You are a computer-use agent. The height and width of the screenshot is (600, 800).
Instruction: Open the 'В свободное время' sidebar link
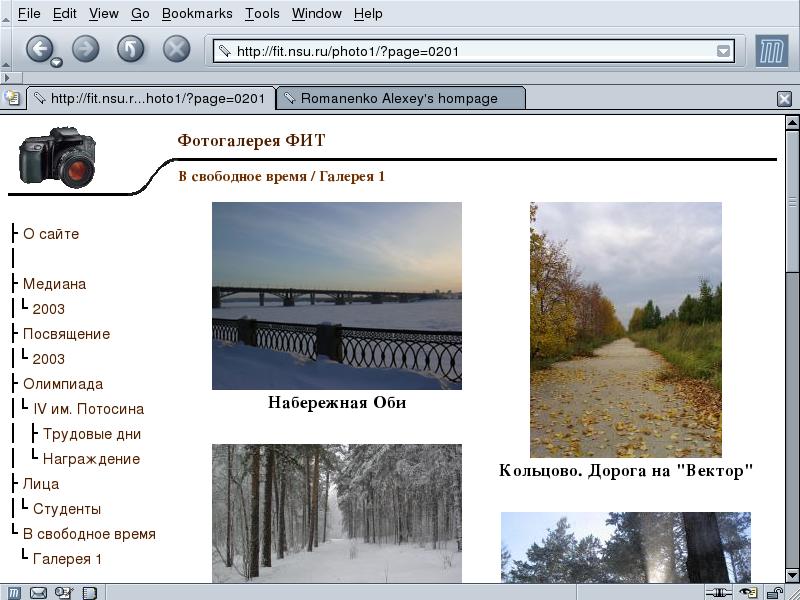coord(89,534)
